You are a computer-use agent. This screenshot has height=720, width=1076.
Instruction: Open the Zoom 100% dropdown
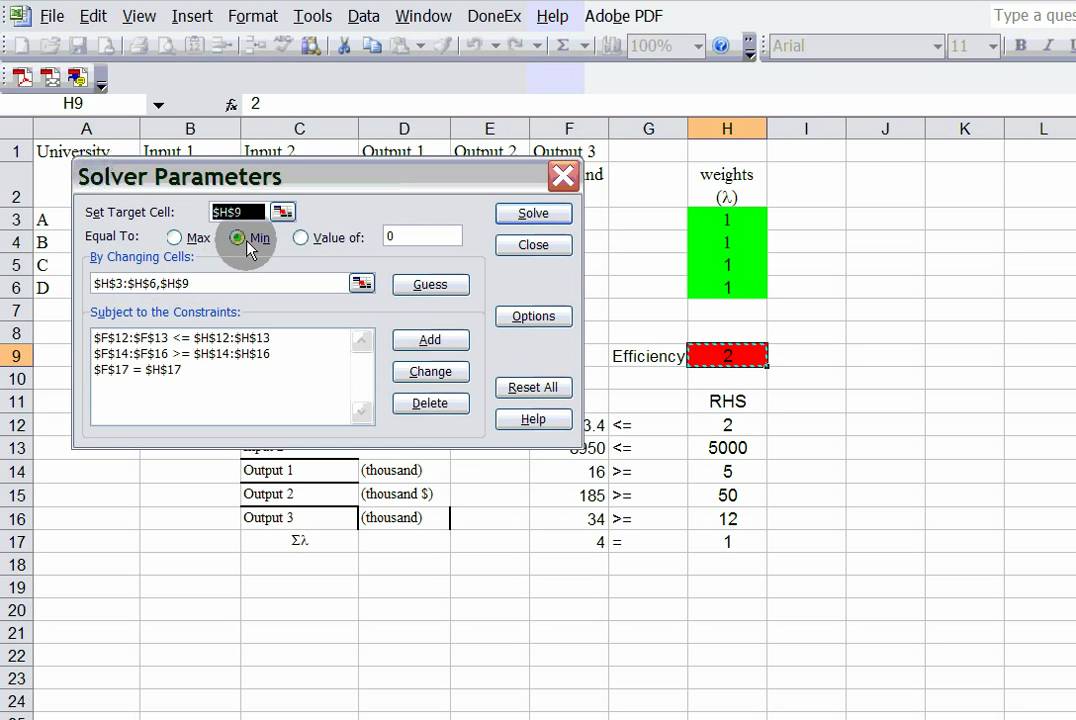pos(698,46)
